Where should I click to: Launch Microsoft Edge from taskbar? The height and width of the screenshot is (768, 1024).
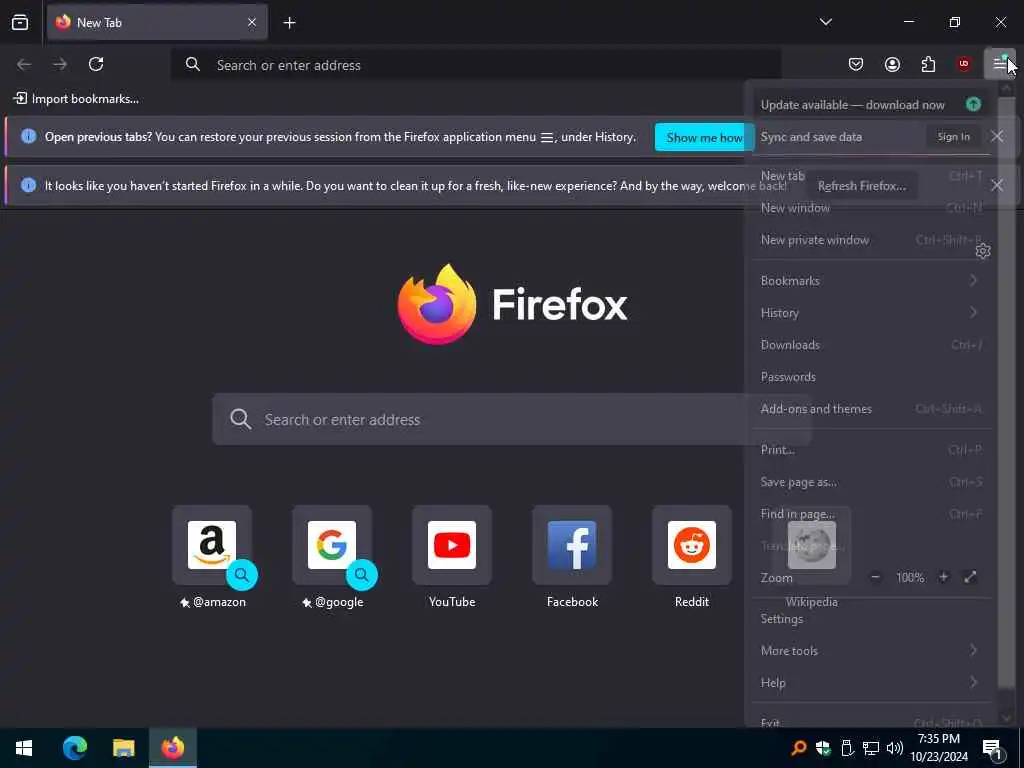(x=74, y=748)
